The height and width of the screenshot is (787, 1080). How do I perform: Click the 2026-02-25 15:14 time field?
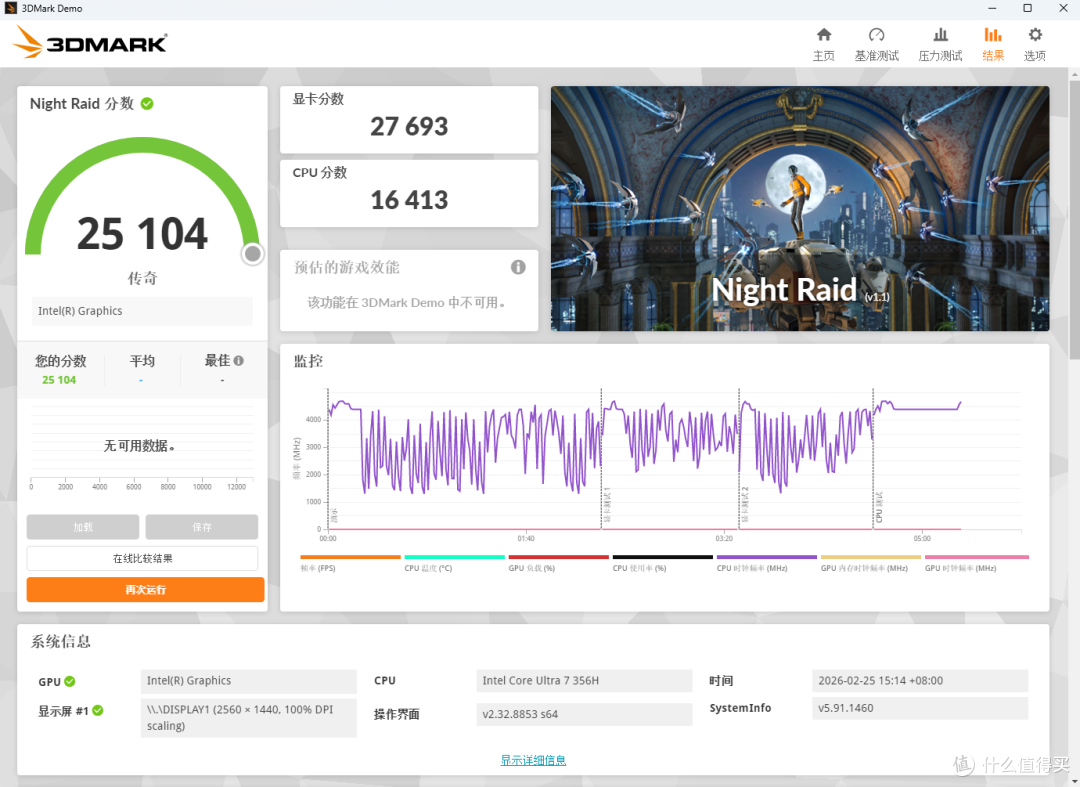coord(920,681)
